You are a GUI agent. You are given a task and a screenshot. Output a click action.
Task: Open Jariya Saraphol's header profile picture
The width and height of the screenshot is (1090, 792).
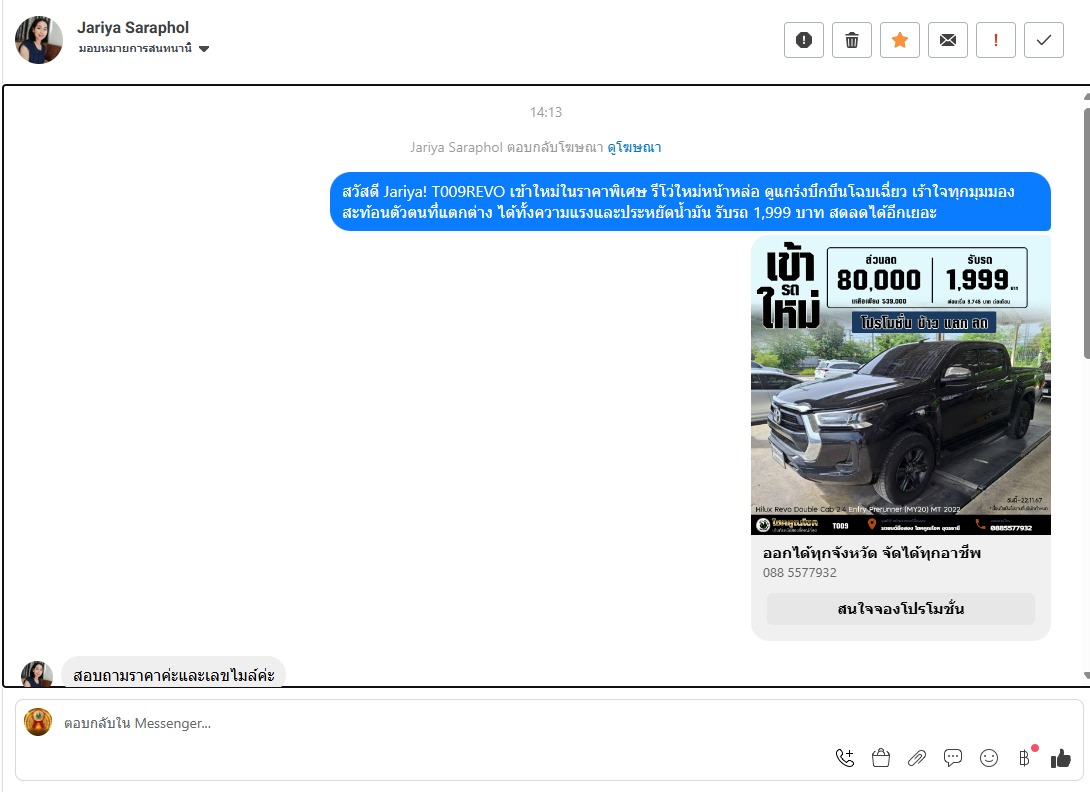click(39, 40)
